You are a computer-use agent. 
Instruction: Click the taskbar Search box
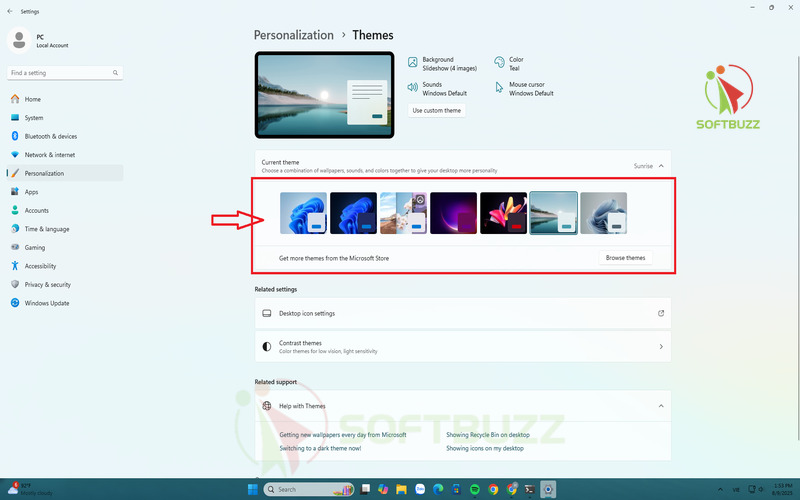pyautogui.click(x=309, y=489)
